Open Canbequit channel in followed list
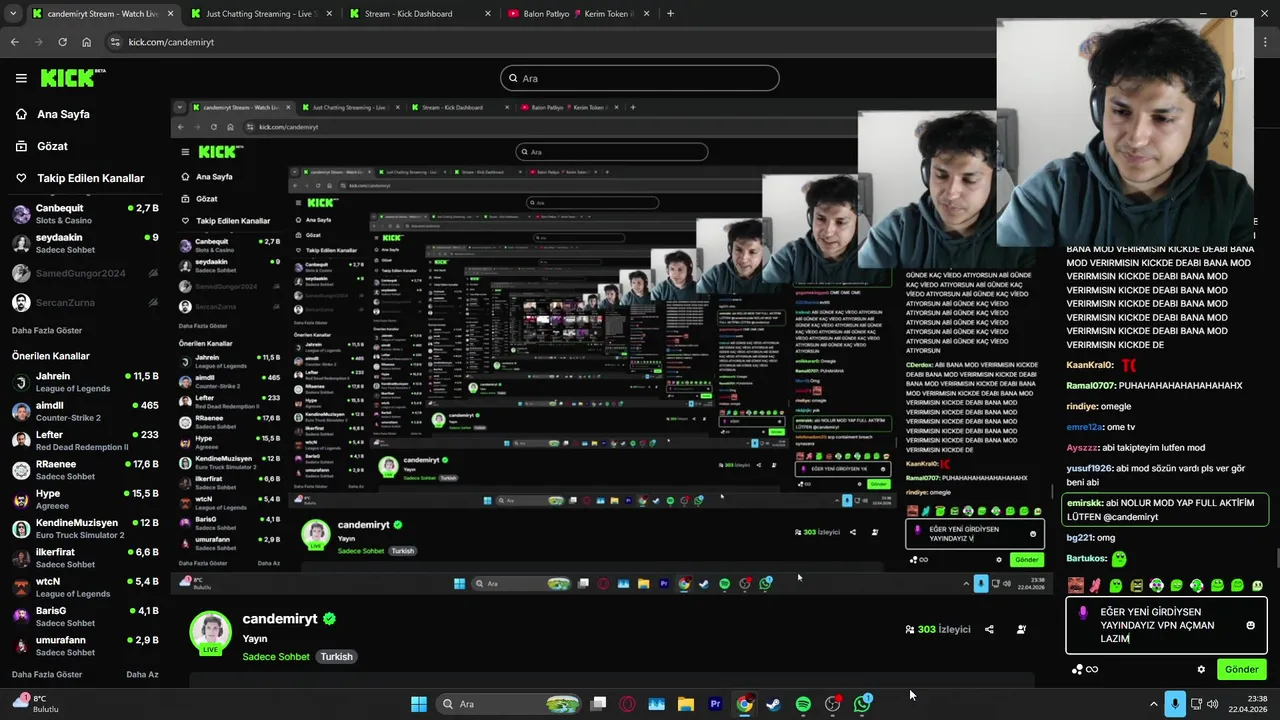Viewport: 1280px width, 720px height. [x=85, y=214]
